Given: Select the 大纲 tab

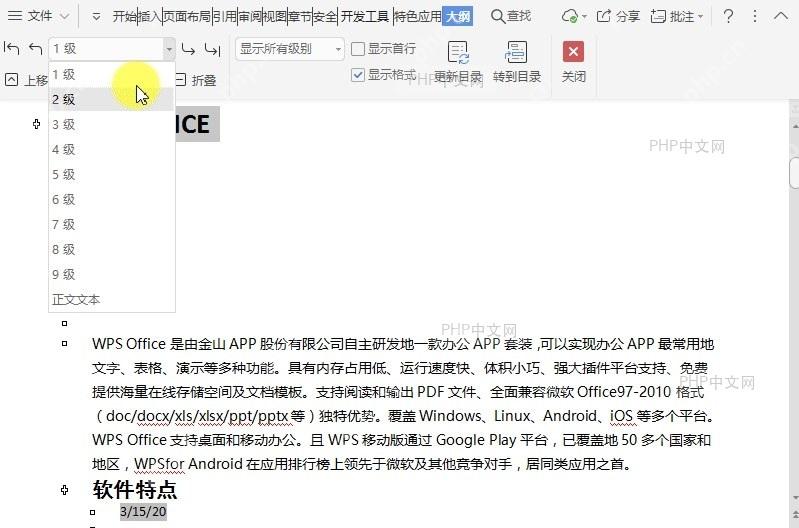Looking at the screenshot, I should tap(458, 16).
